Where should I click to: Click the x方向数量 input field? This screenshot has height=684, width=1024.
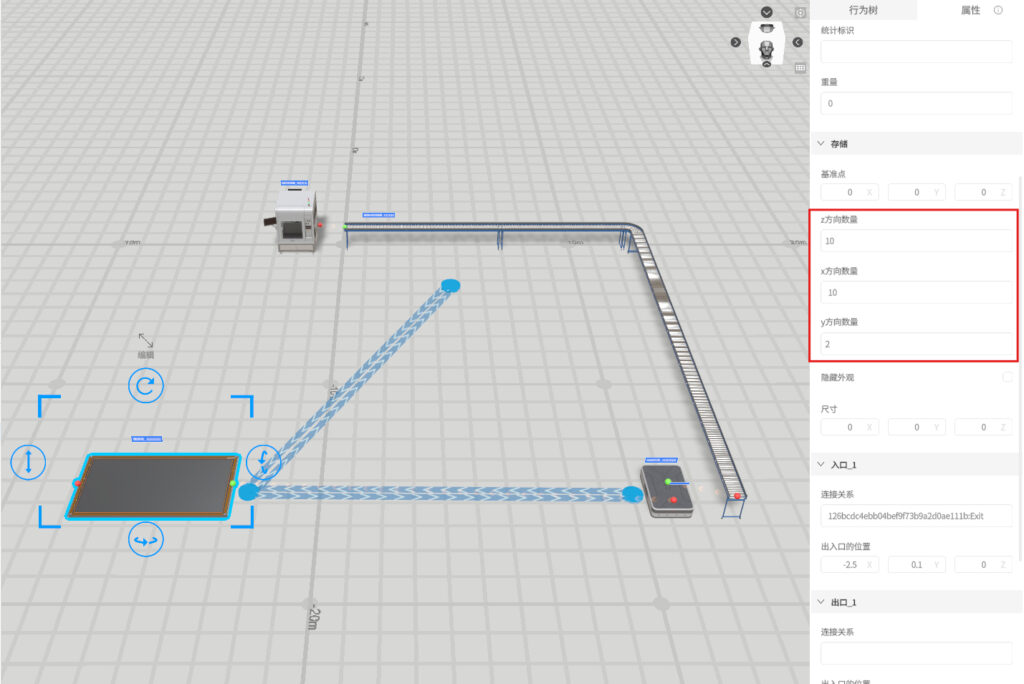(916, 293)
